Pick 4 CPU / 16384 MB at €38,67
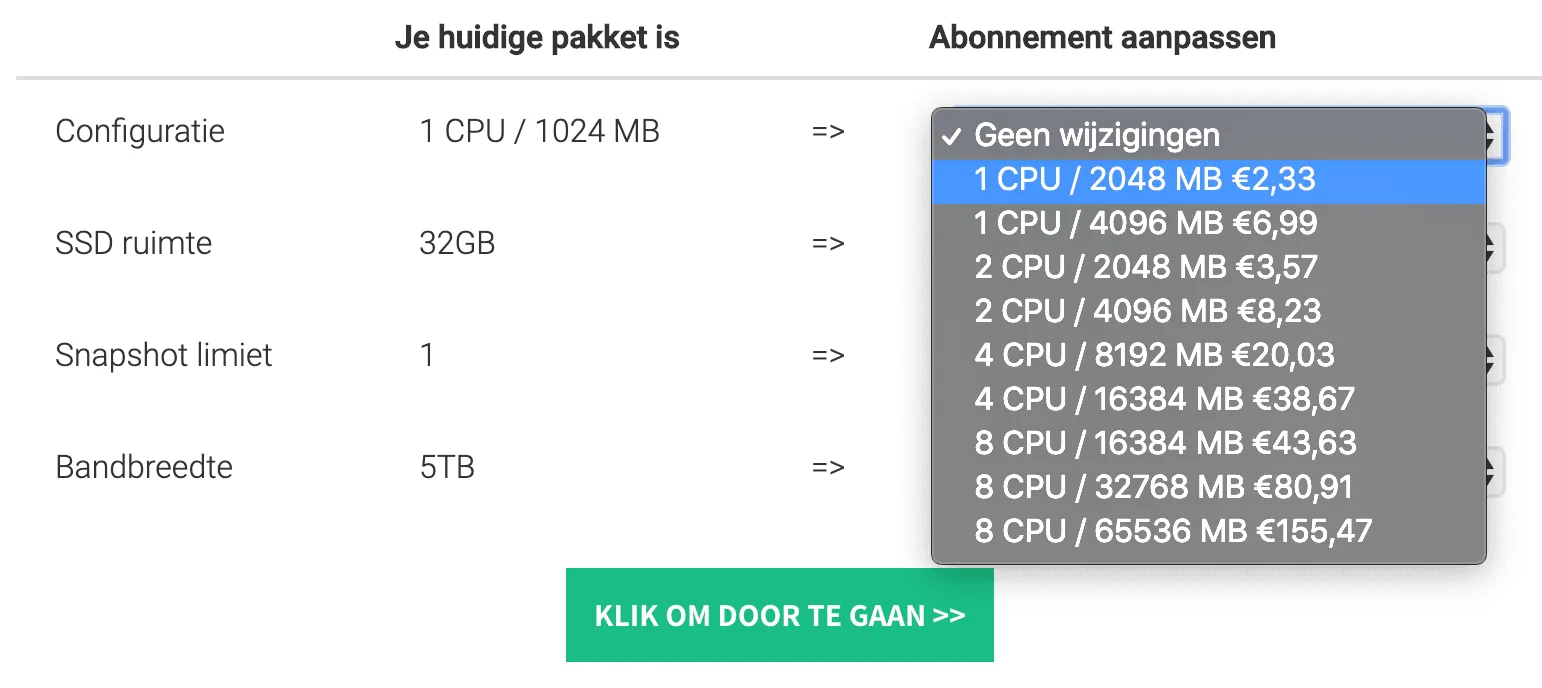 [1164, 399]
